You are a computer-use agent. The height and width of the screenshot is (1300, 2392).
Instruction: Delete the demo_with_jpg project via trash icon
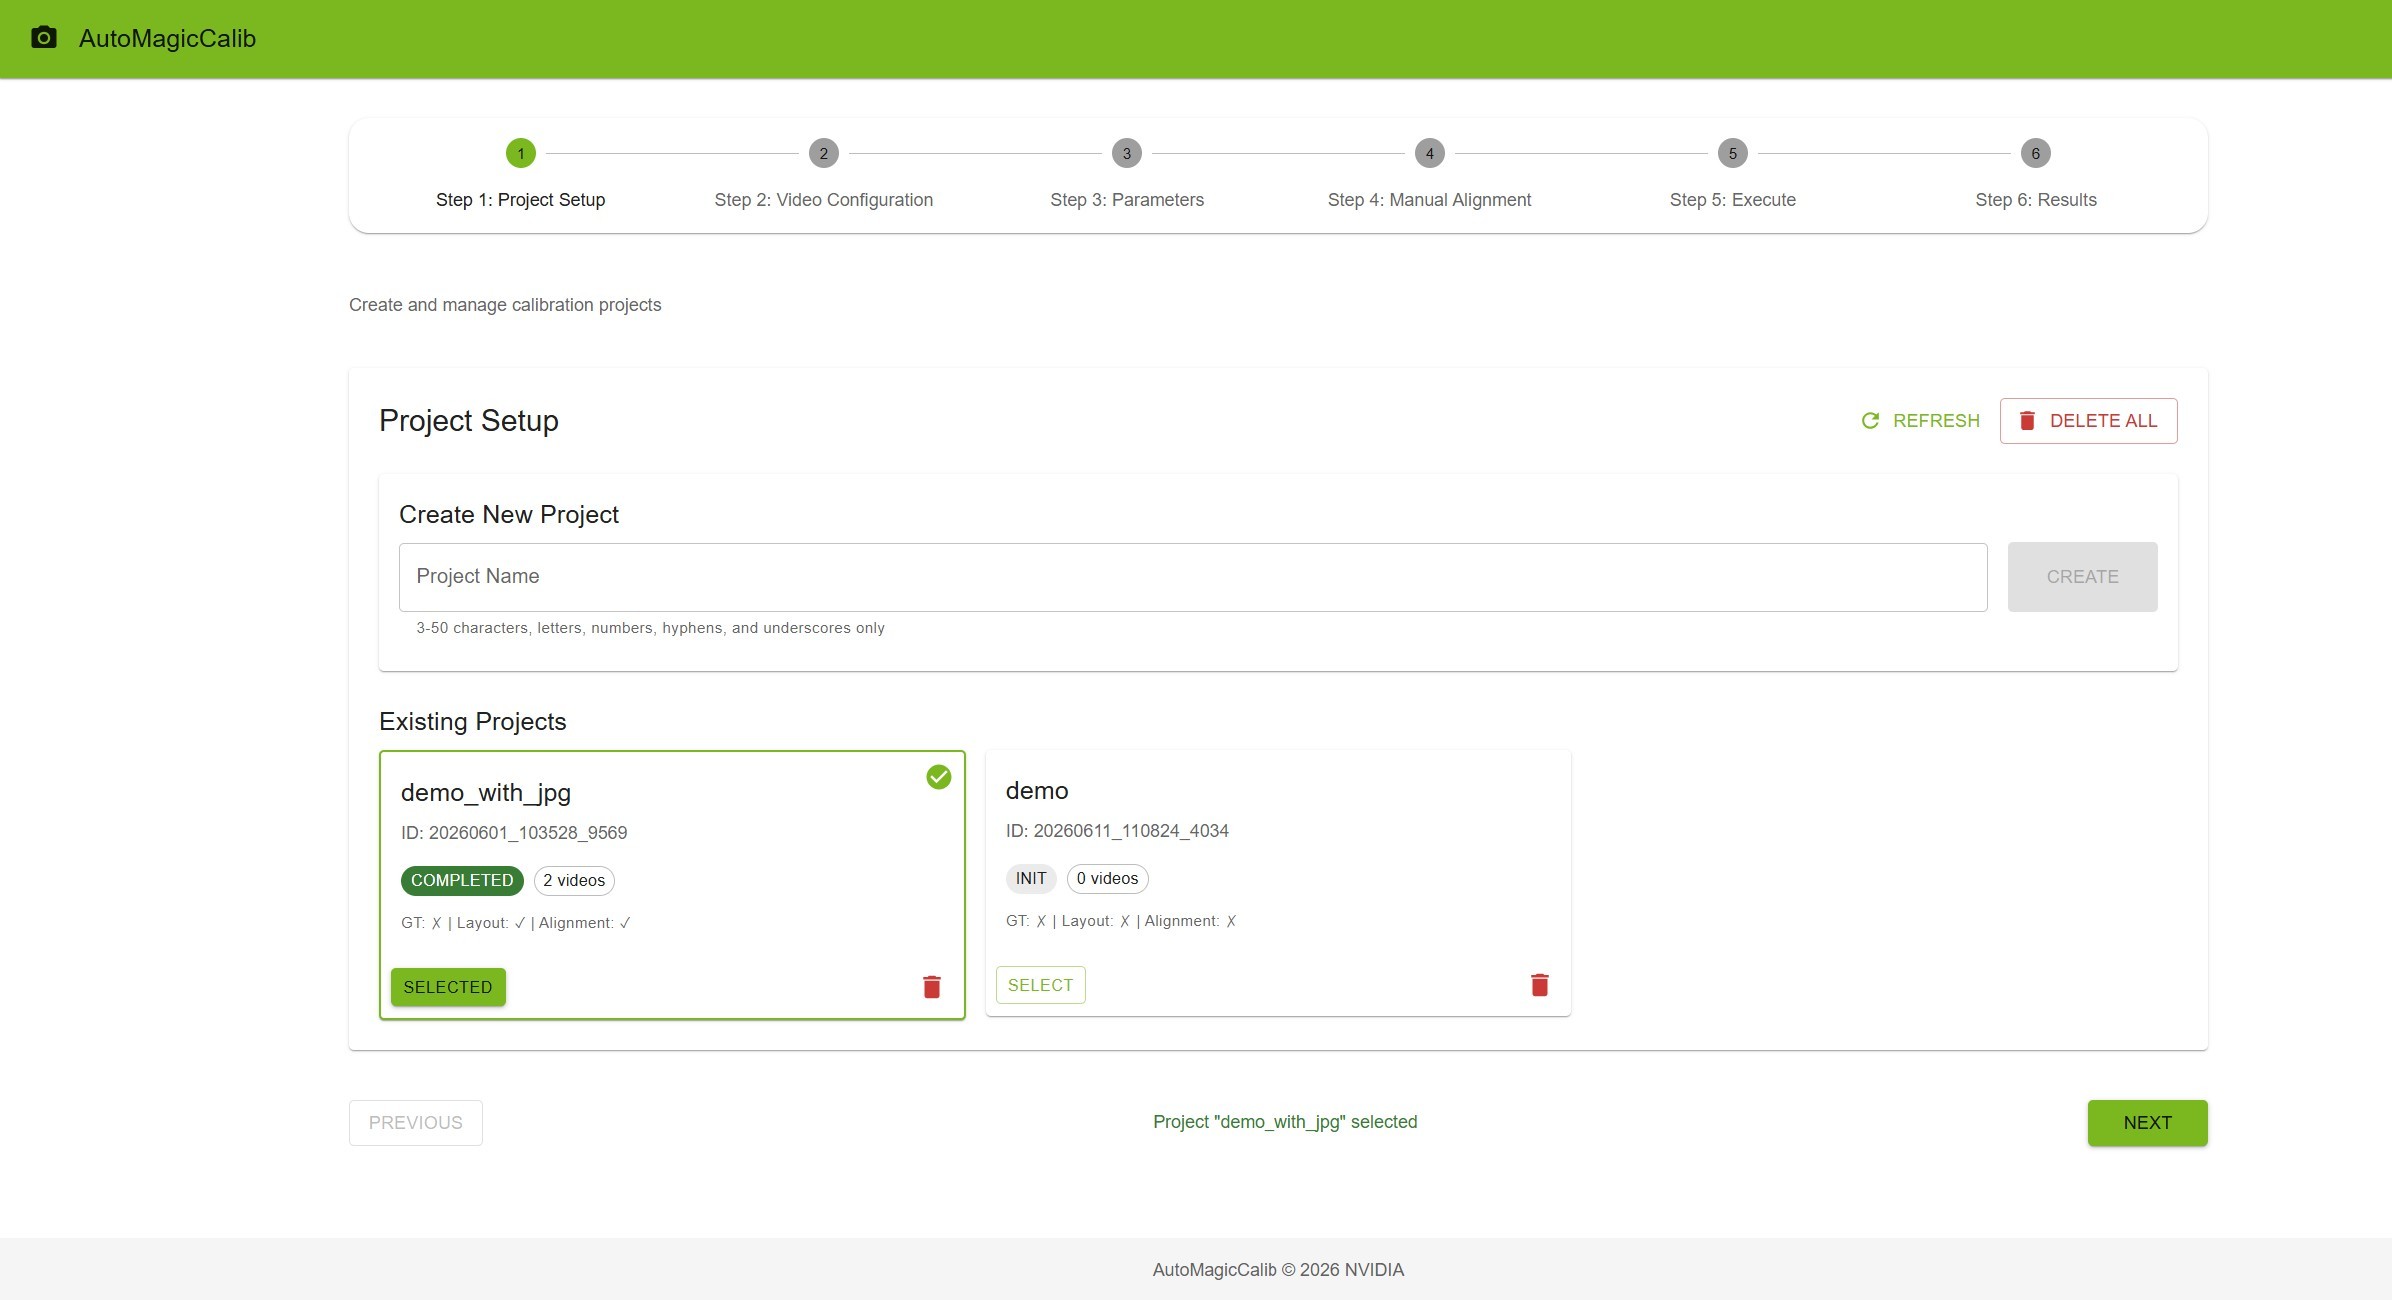click(931, 987)
